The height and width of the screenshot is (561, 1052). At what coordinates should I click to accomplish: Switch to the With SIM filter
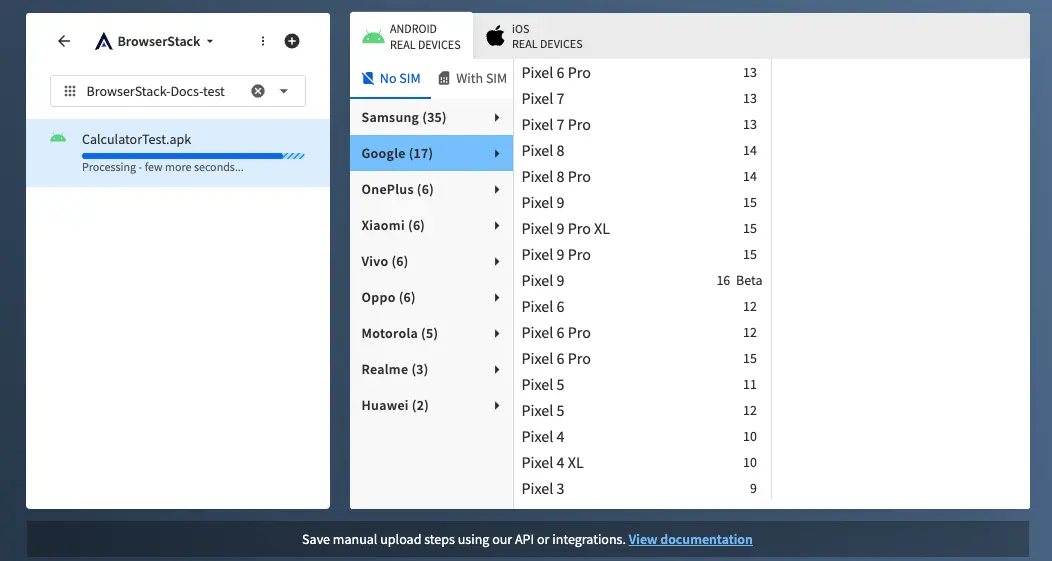tap(473, 78)
